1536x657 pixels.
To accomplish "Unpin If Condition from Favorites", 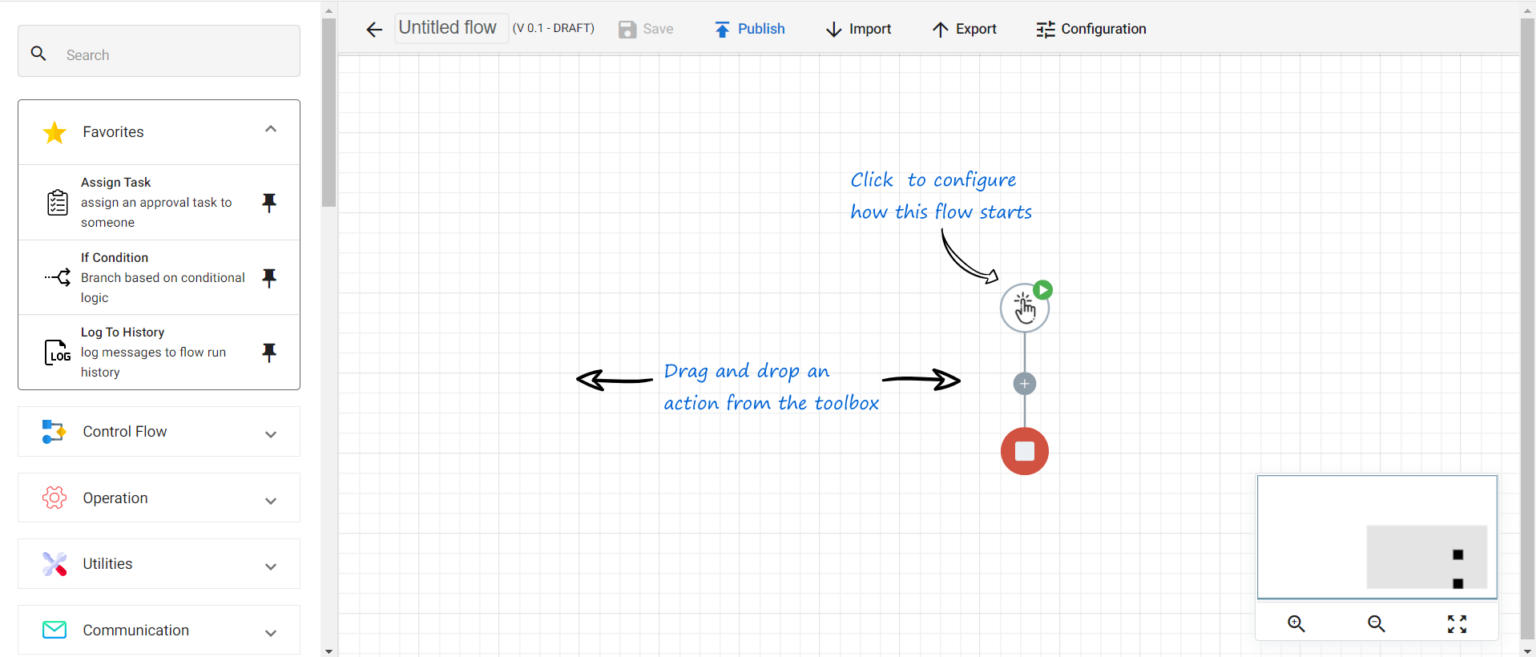I will pos(269,277).
